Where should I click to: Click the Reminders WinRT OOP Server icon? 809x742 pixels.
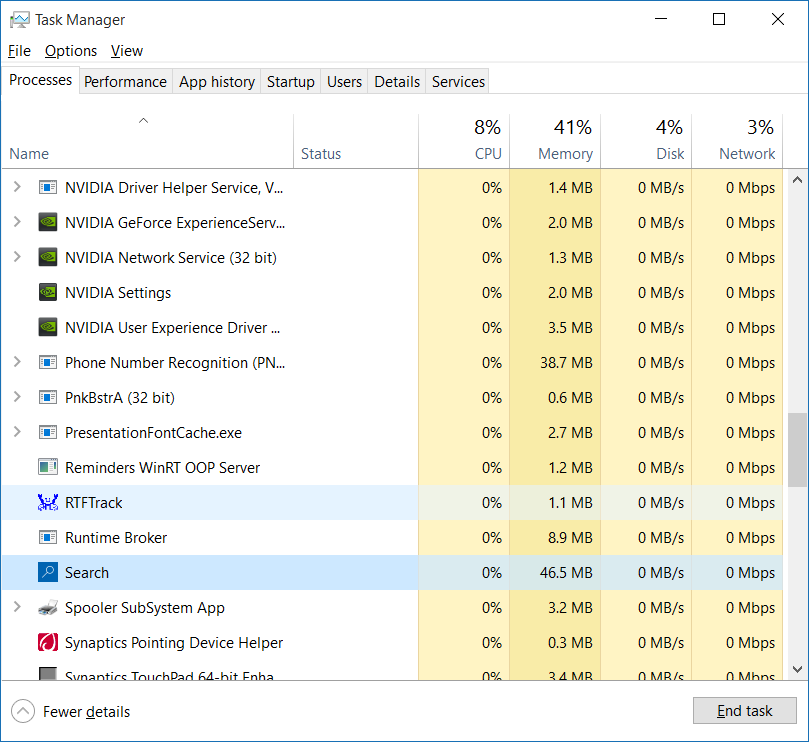pyautogui.click(x=48, y=467)
